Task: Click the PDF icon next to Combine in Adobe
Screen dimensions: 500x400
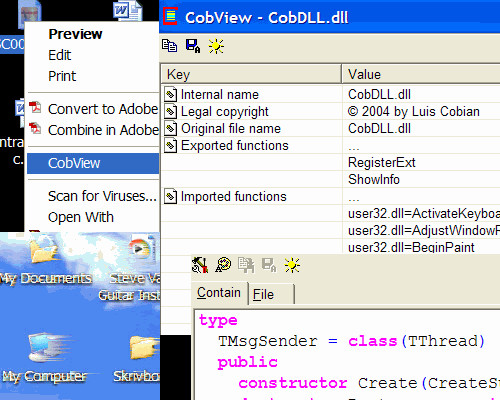Action: 35,128
